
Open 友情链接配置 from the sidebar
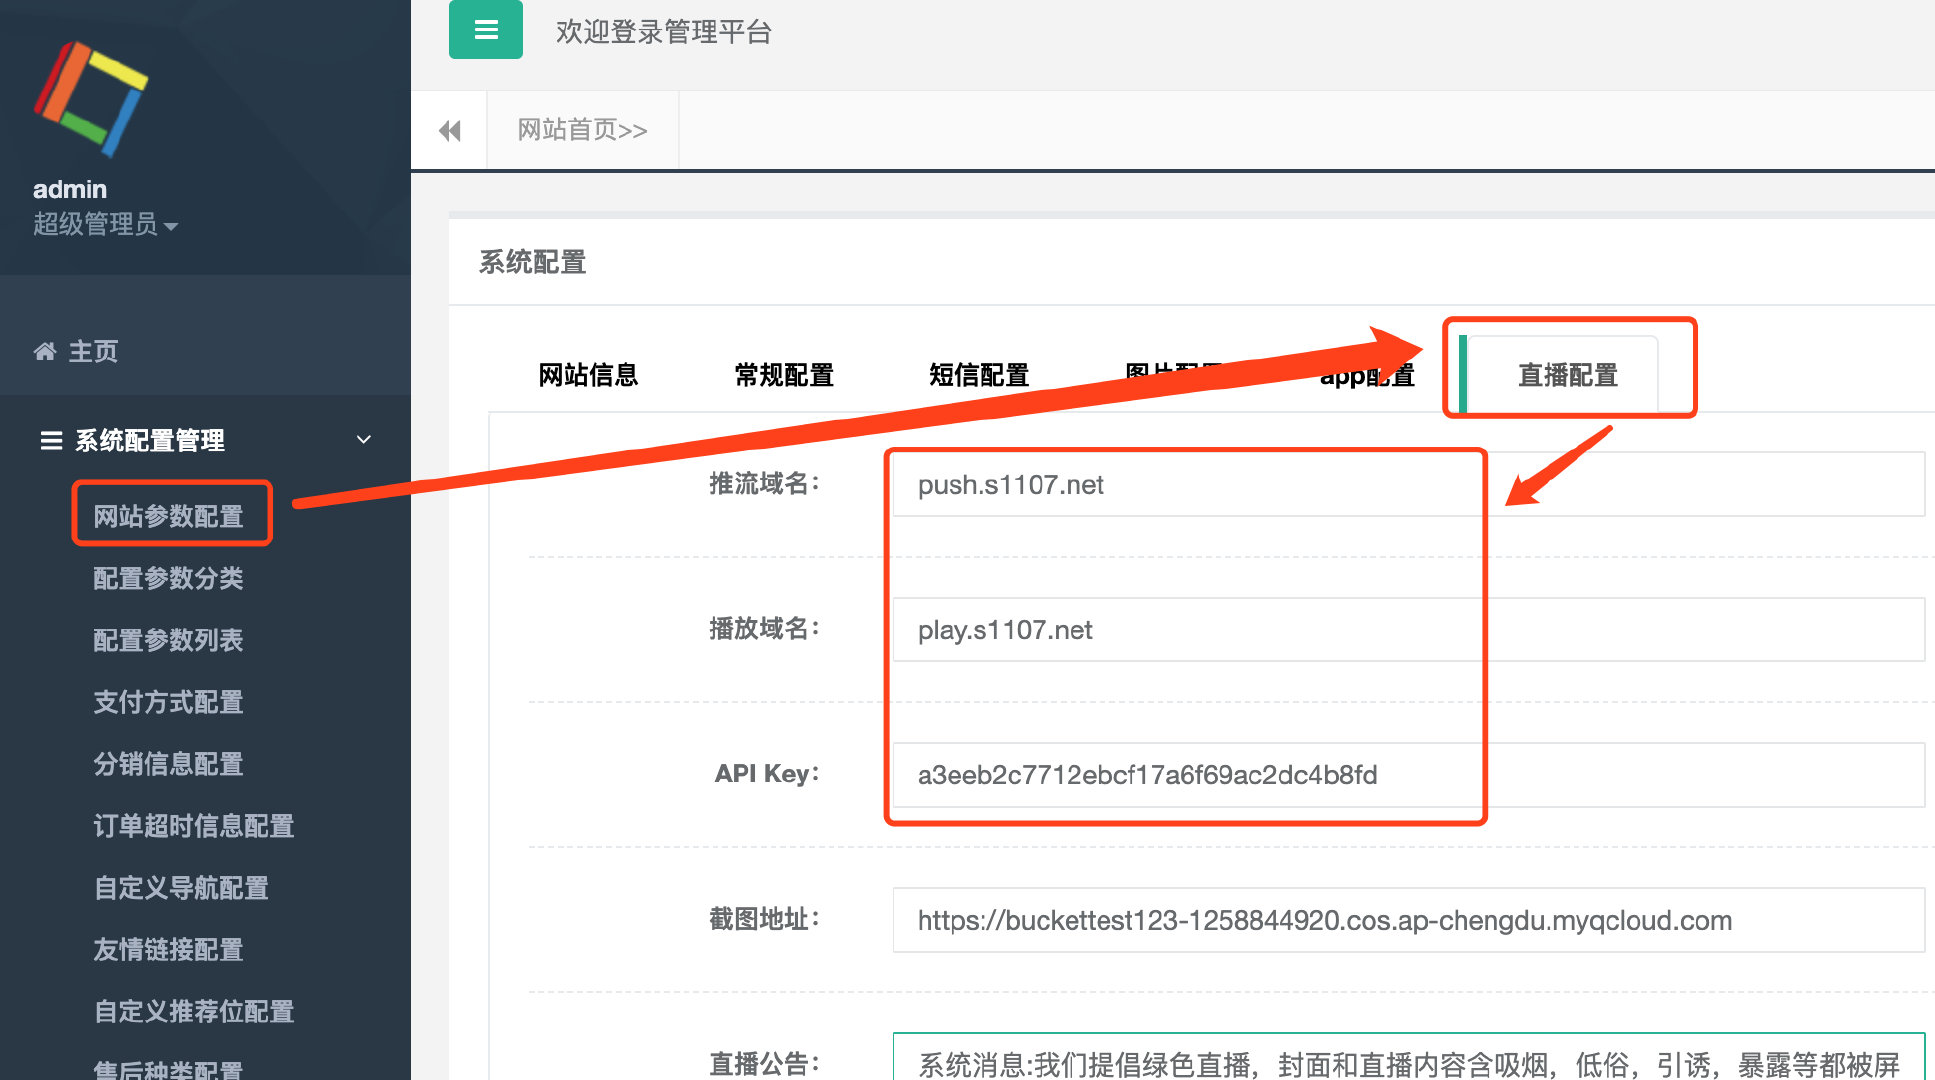coord(168,950)
